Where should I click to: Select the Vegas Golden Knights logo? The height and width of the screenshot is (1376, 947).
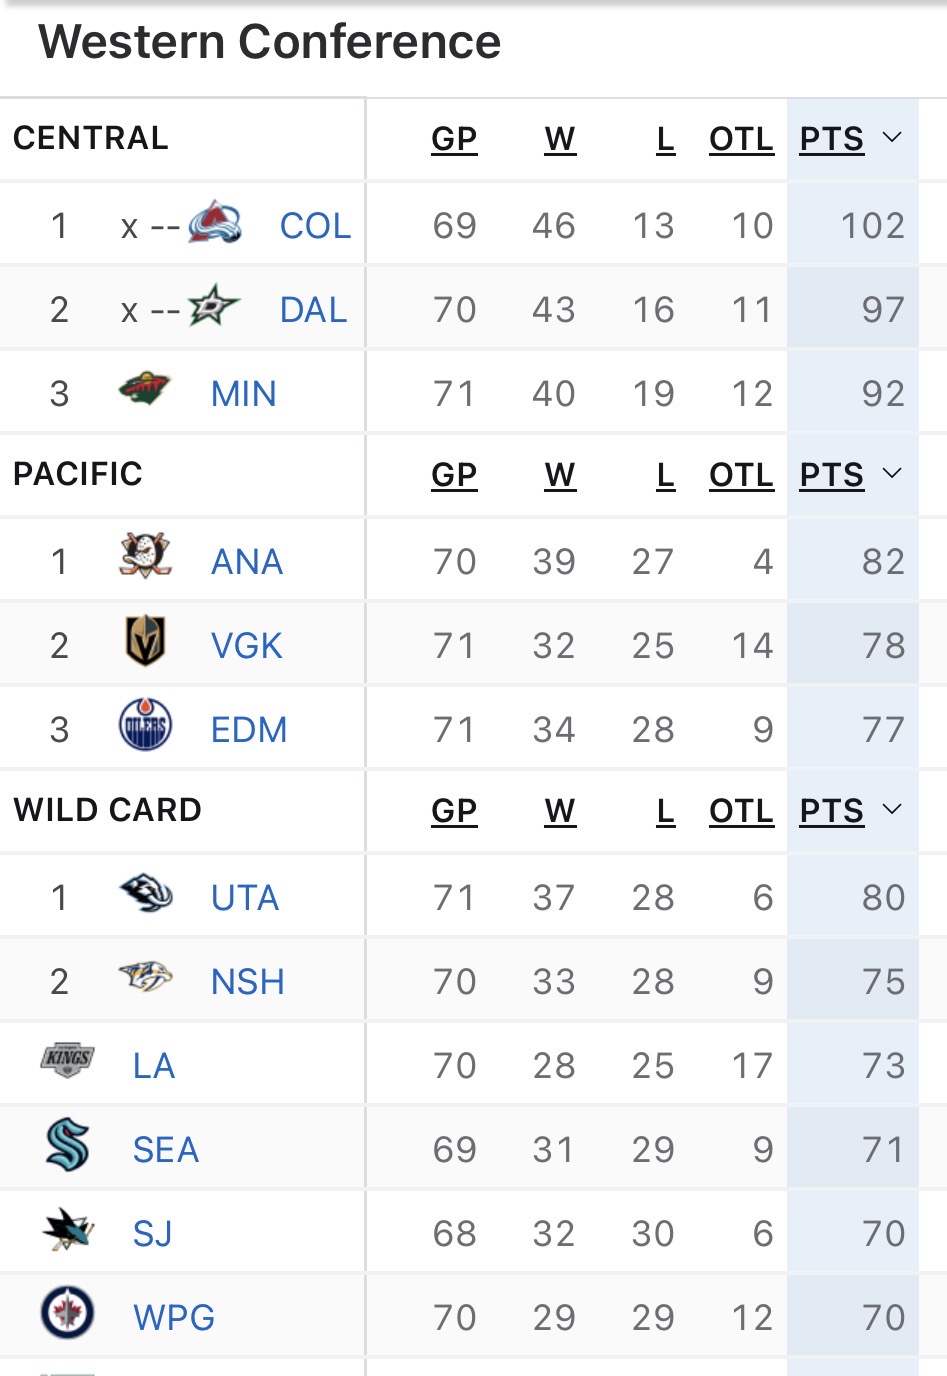[145, 641]
